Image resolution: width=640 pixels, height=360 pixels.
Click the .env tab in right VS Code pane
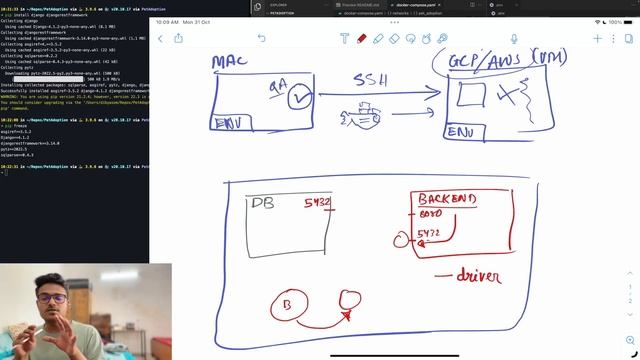498,5
